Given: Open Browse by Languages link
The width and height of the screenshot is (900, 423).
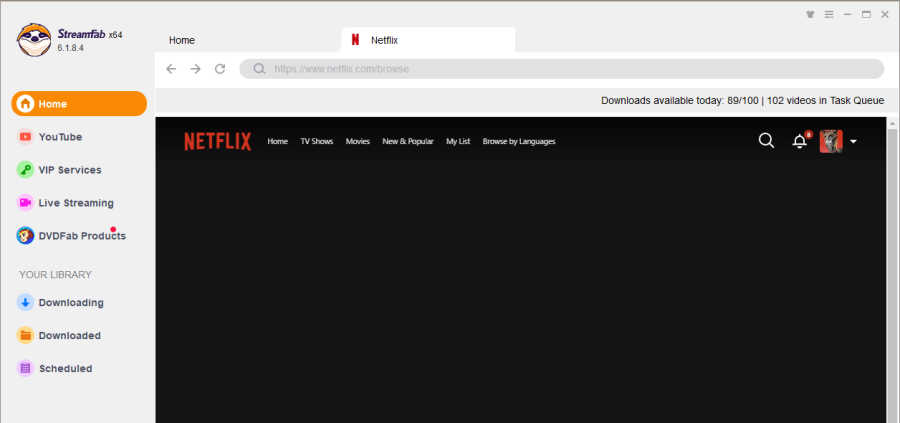Looking at the screenshot, I should (519, 141).
